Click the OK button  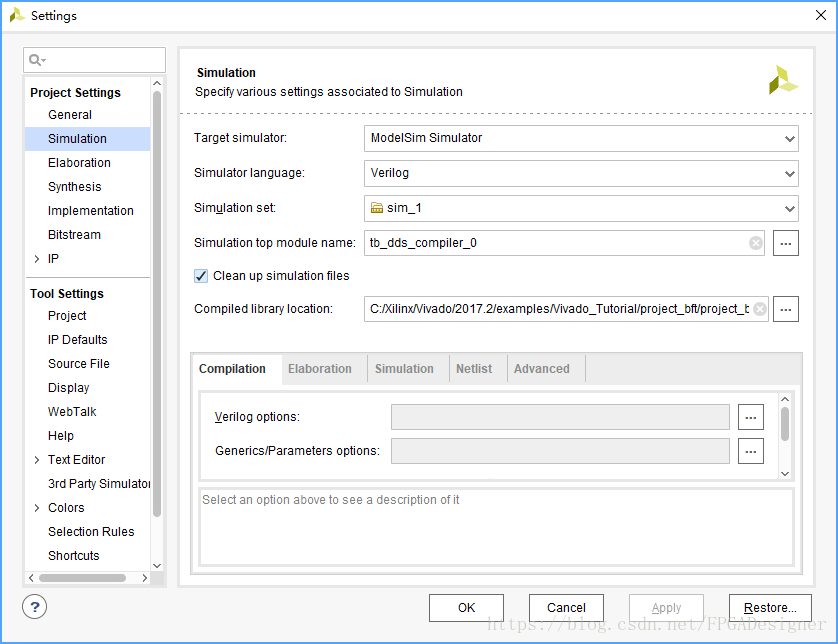466,608
